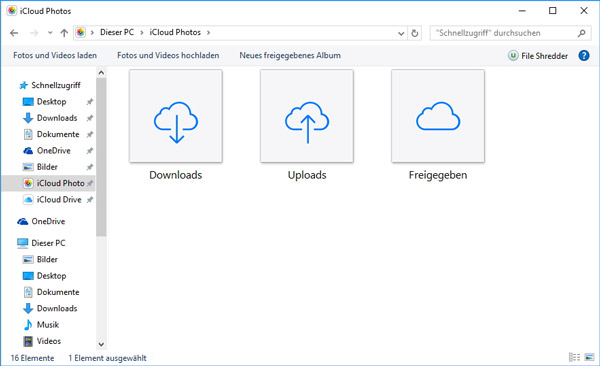Switch to details view in status bar
Screen dimensions: 600x366
(x=574, y=358)
